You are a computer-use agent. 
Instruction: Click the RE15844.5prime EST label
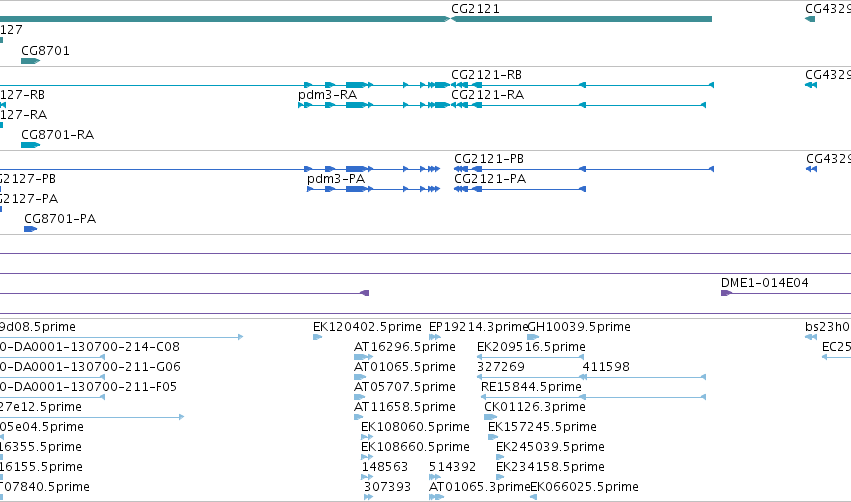531,387
